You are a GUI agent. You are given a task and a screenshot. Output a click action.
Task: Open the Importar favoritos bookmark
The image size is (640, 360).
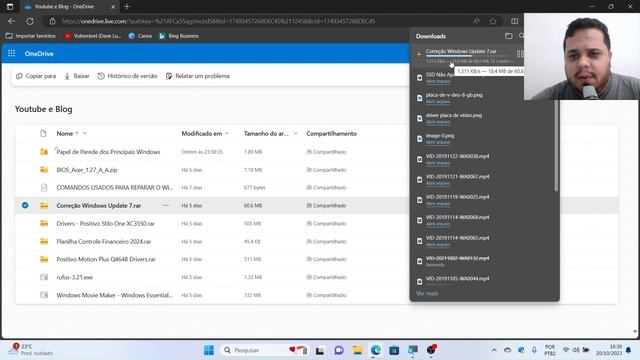point(31,36)
